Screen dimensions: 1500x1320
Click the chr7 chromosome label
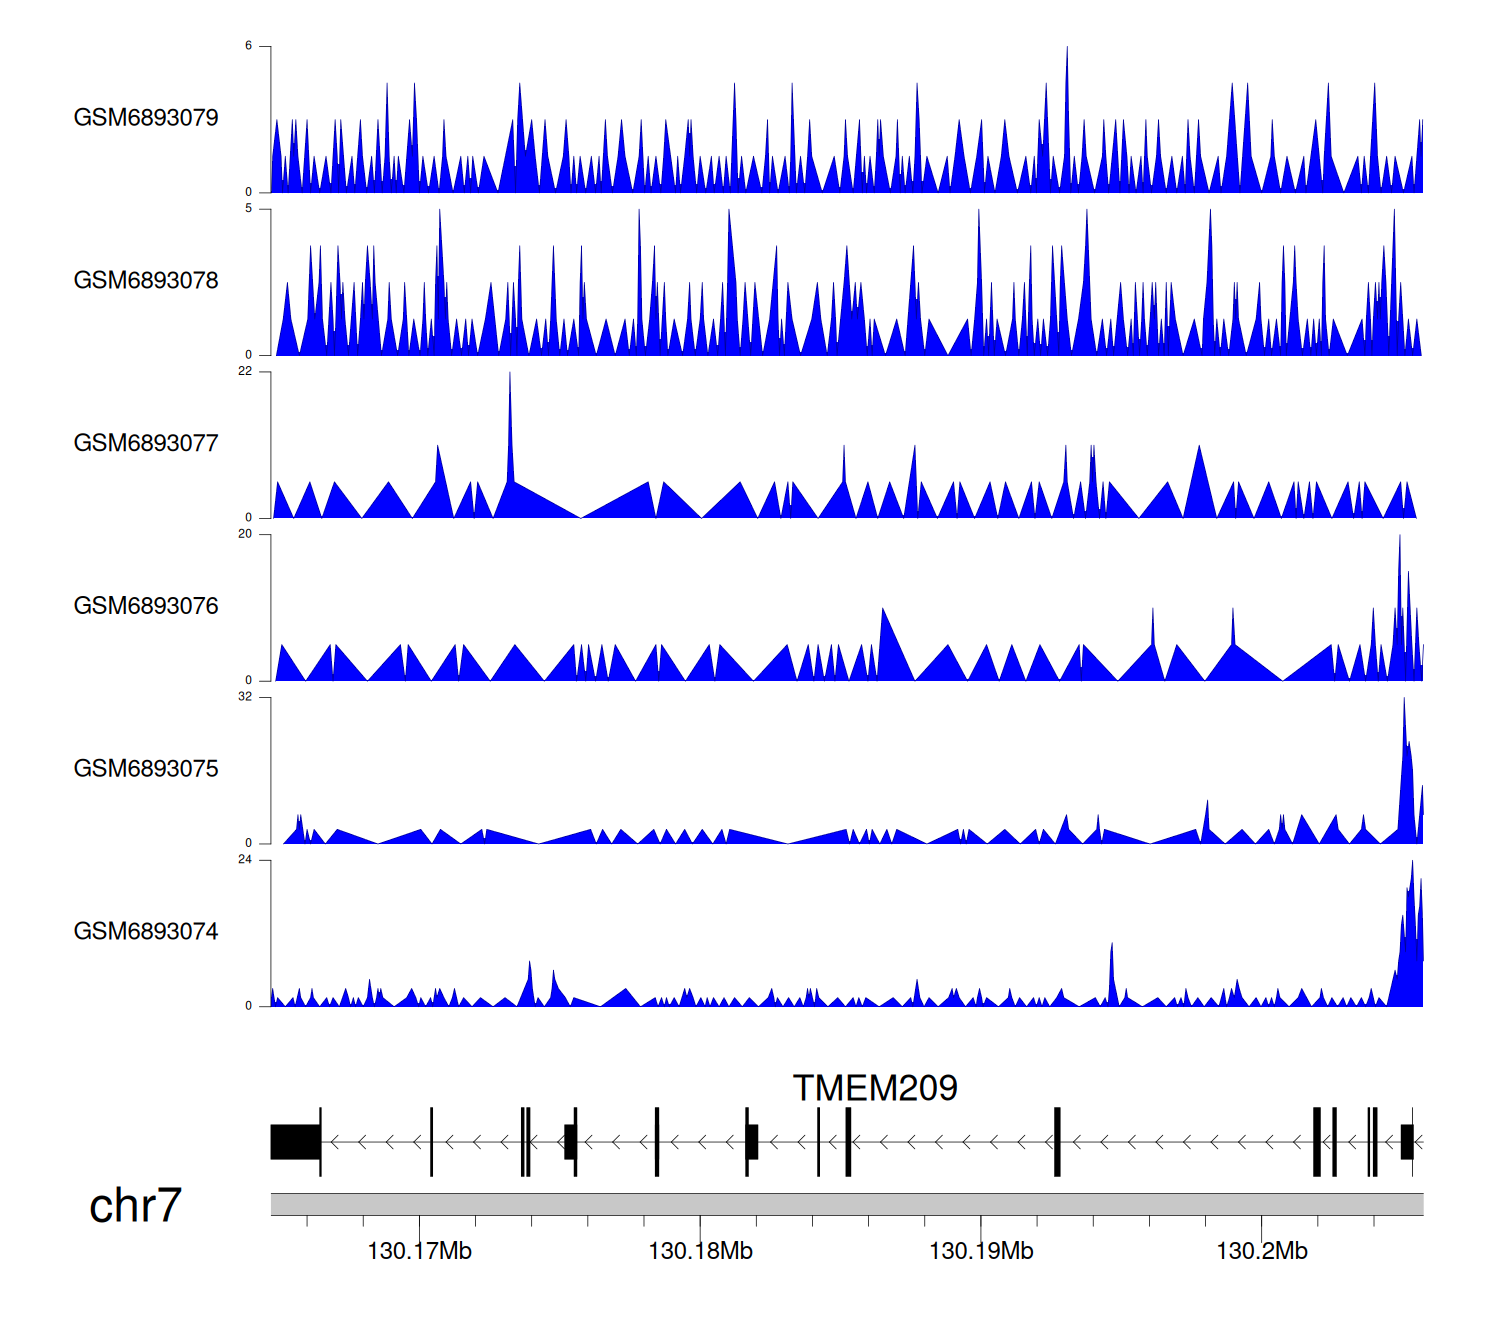point(135,1206)
